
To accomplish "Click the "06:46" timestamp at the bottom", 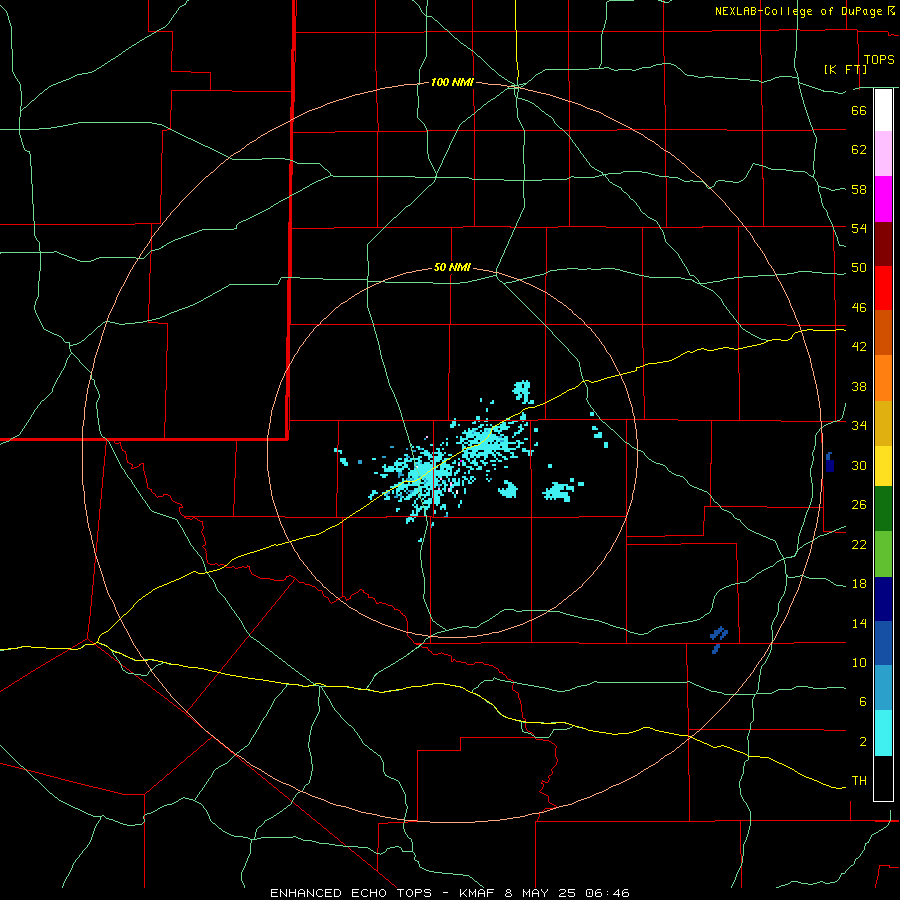I will tap(608, 893).
